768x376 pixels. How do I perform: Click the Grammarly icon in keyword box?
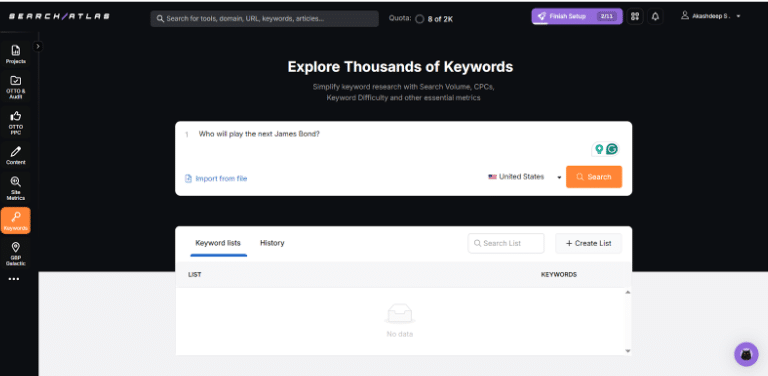pos(612,149)
